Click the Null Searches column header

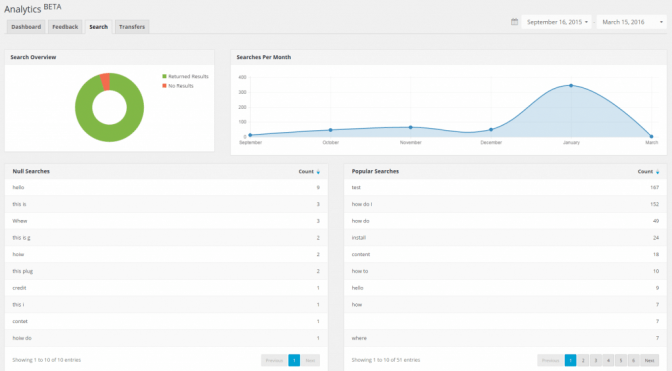[x=31, y=171]
